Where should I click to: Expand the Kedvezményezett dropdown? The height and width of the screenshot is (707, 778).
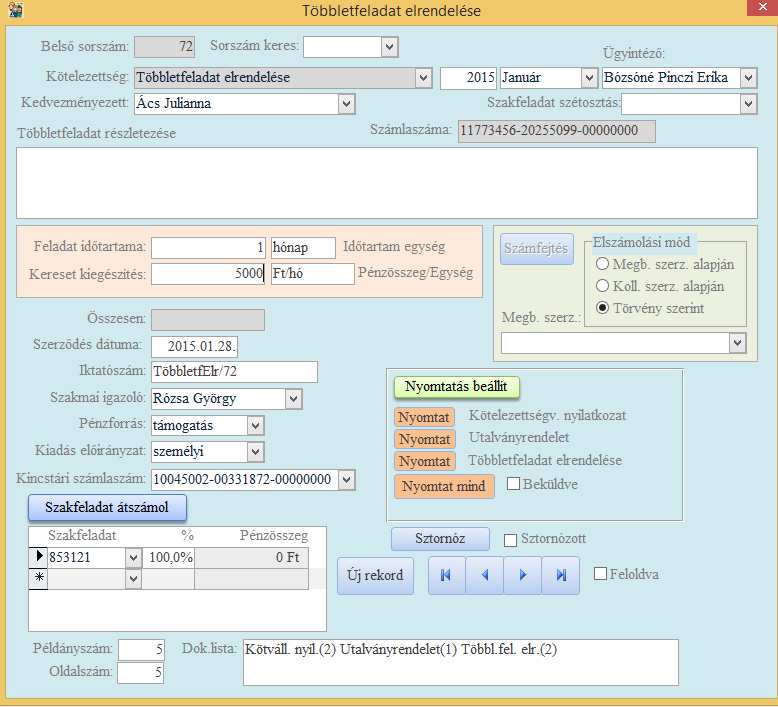(346, 104)
